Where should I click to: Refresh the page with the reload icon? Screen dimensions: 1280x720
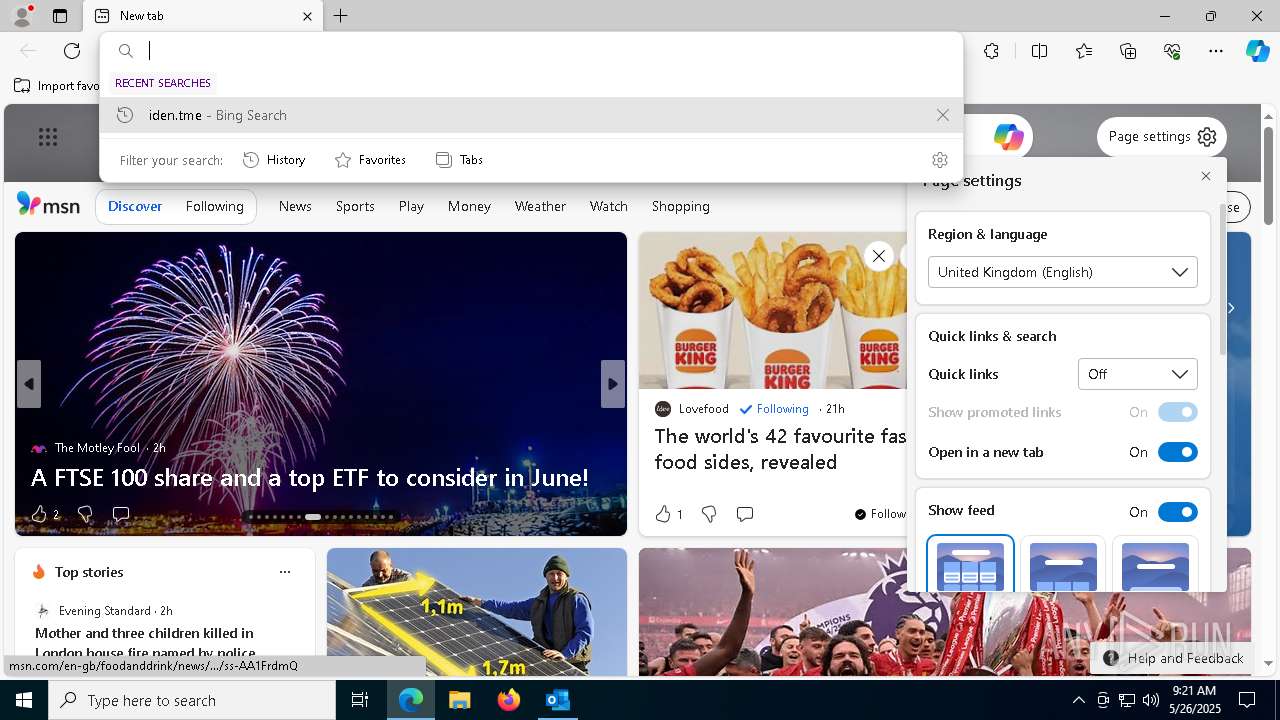tap(72, 51)
